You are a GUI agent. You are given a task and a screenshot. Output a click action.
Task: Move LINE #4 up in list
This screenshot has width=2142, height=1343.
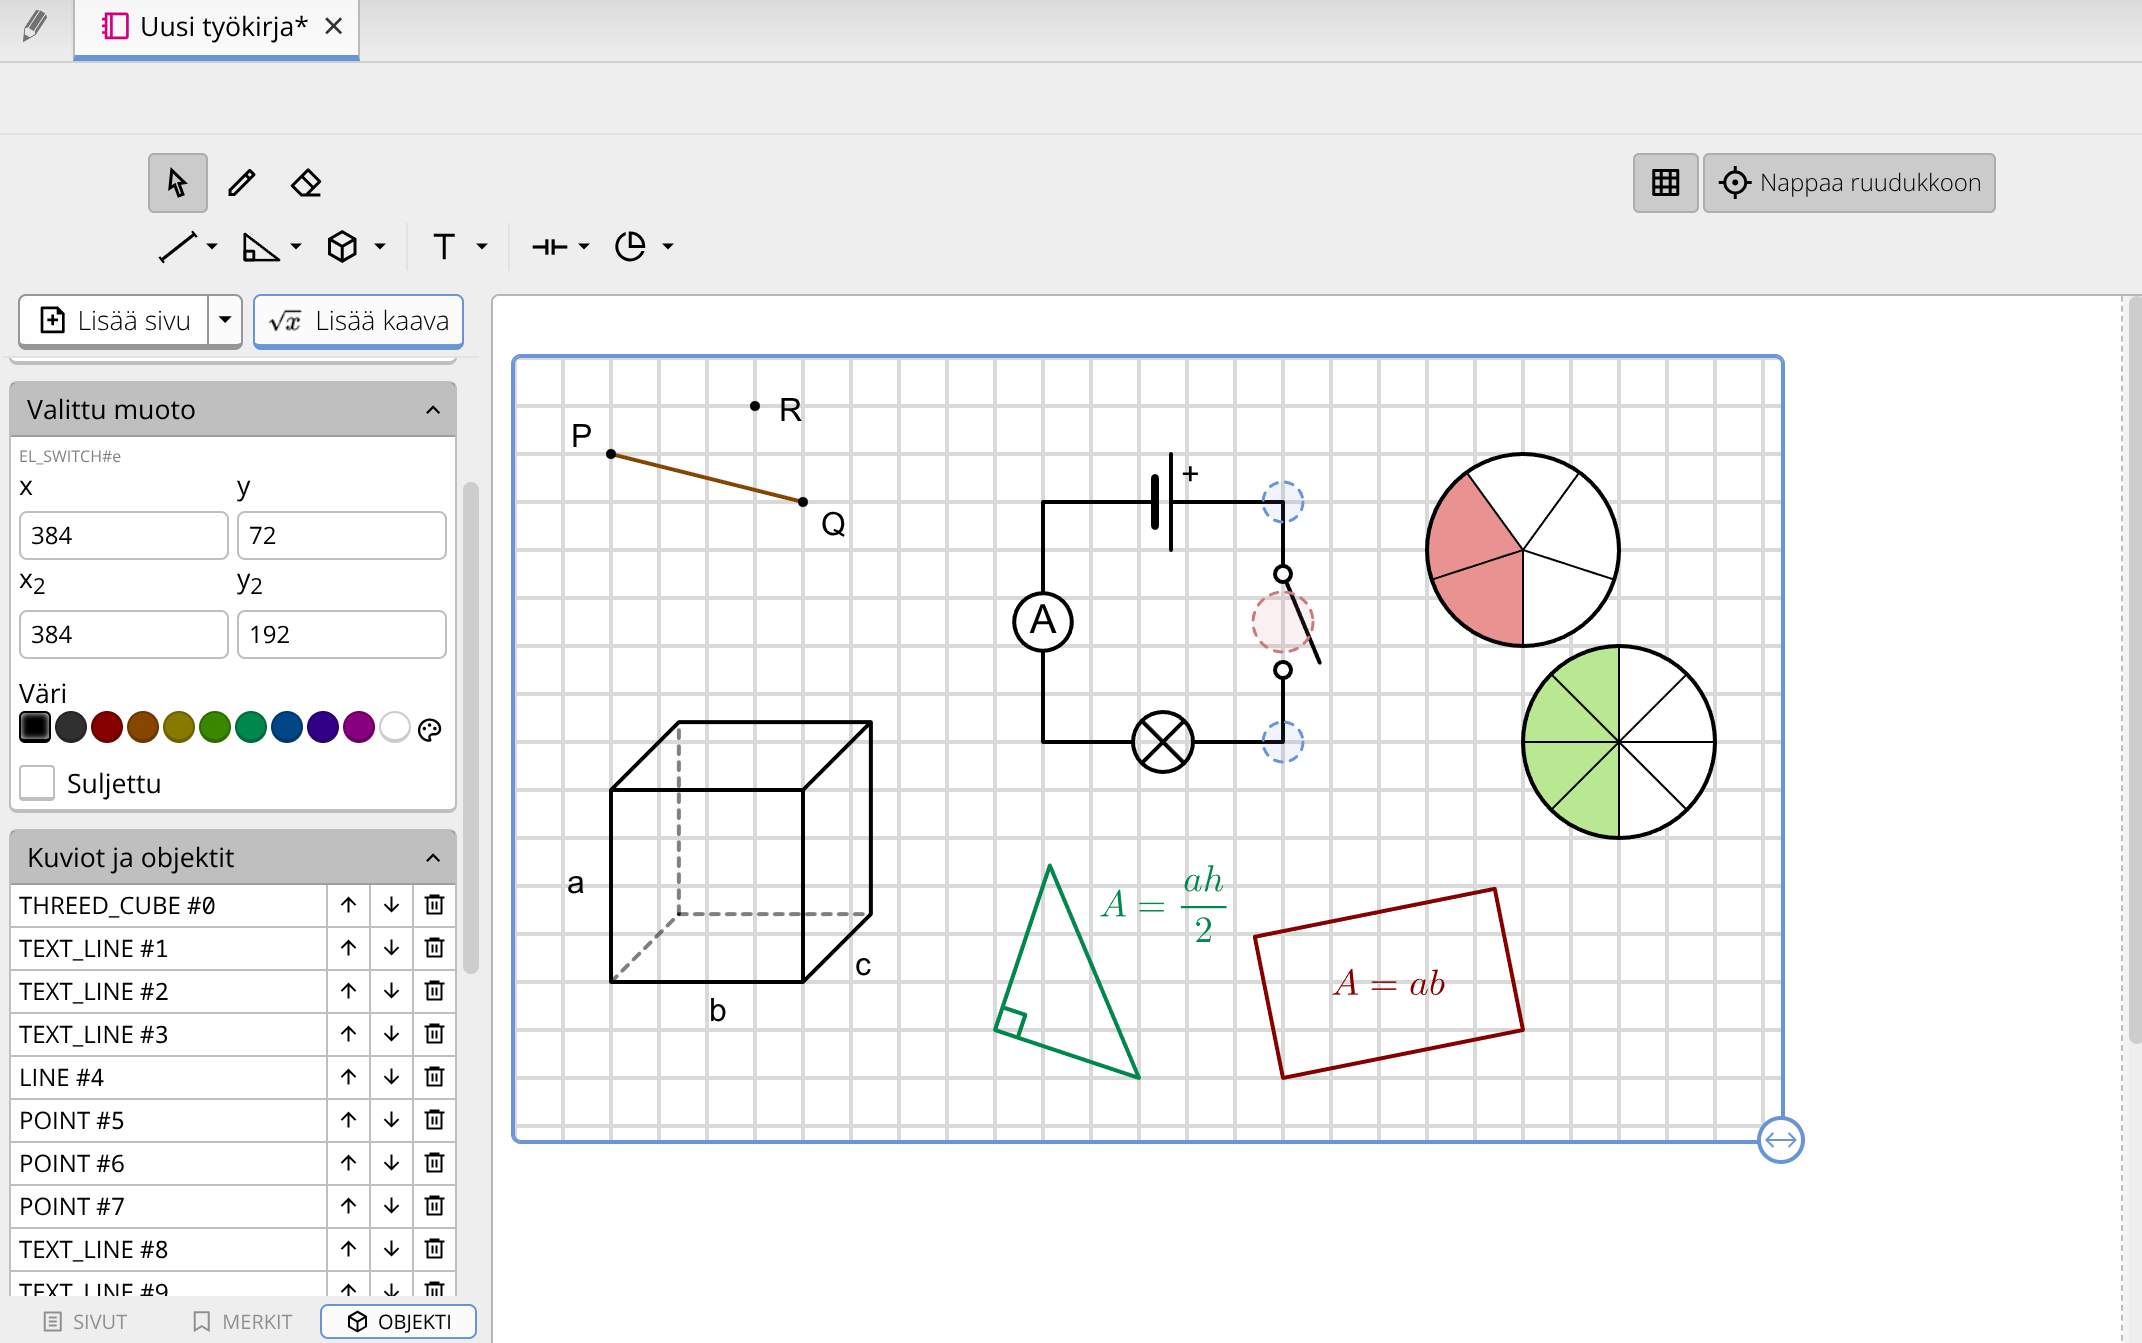click(348, 1077)
